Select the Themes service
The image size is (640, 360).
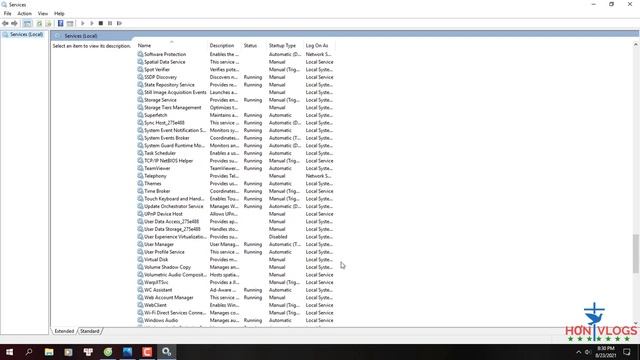(153, 184)
